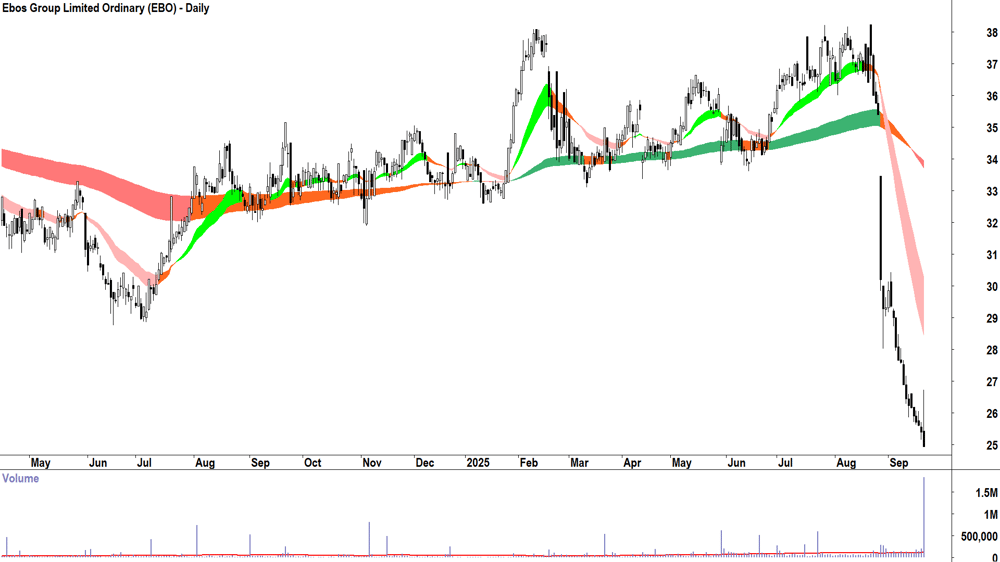Click the 33 price axis label
1000x562 pixels.
coord(992,191)
